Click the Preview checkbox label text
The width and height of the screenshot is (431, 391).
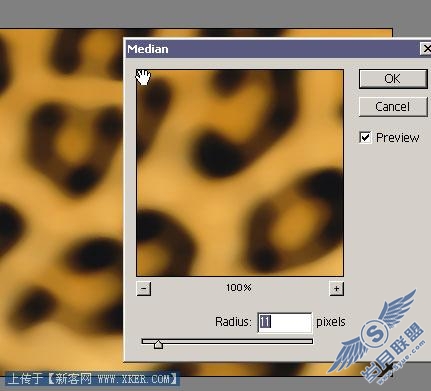point(397,138)
